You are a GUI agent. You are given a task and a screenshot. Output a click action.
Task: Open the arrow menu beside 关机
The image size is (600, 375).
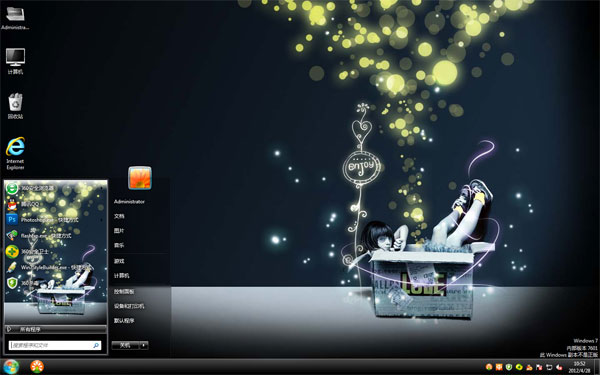pos(144,345)
